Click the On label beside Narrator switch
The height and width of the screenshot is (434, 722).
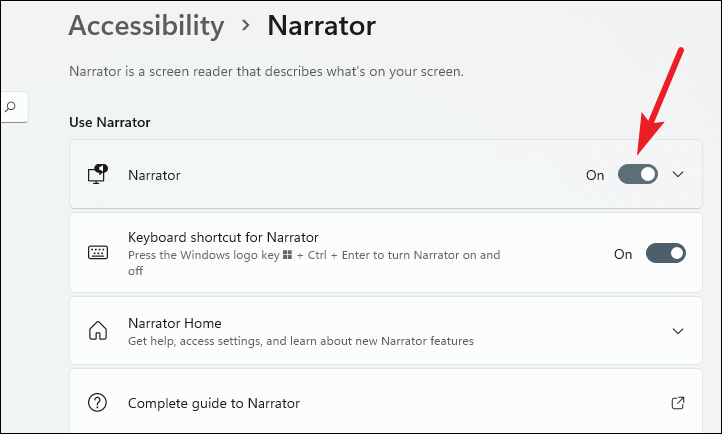pos(595,175)
